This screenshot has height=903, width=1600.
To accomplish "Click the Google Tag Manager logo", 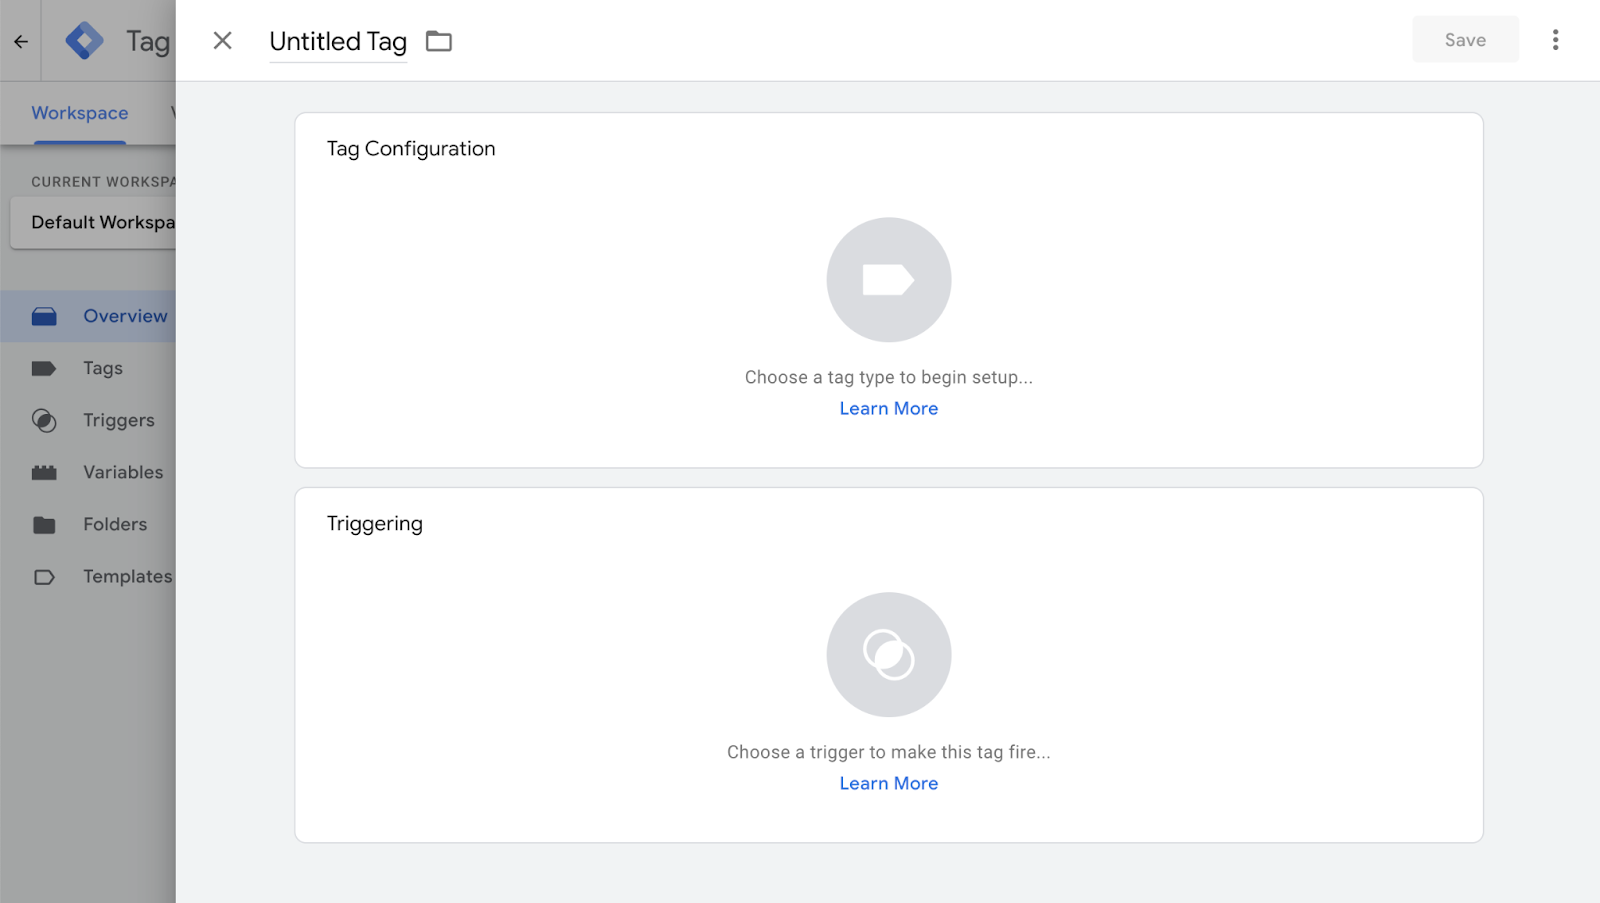I will pyautogui.click(x=84, y=41).
